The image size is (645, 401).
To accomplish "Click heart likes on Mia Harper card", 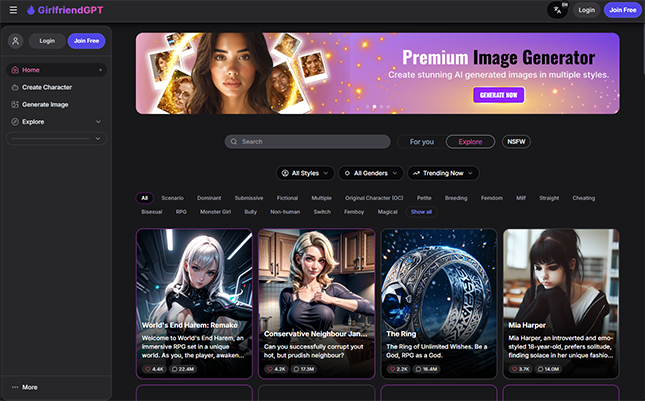I will coord(520,369).
